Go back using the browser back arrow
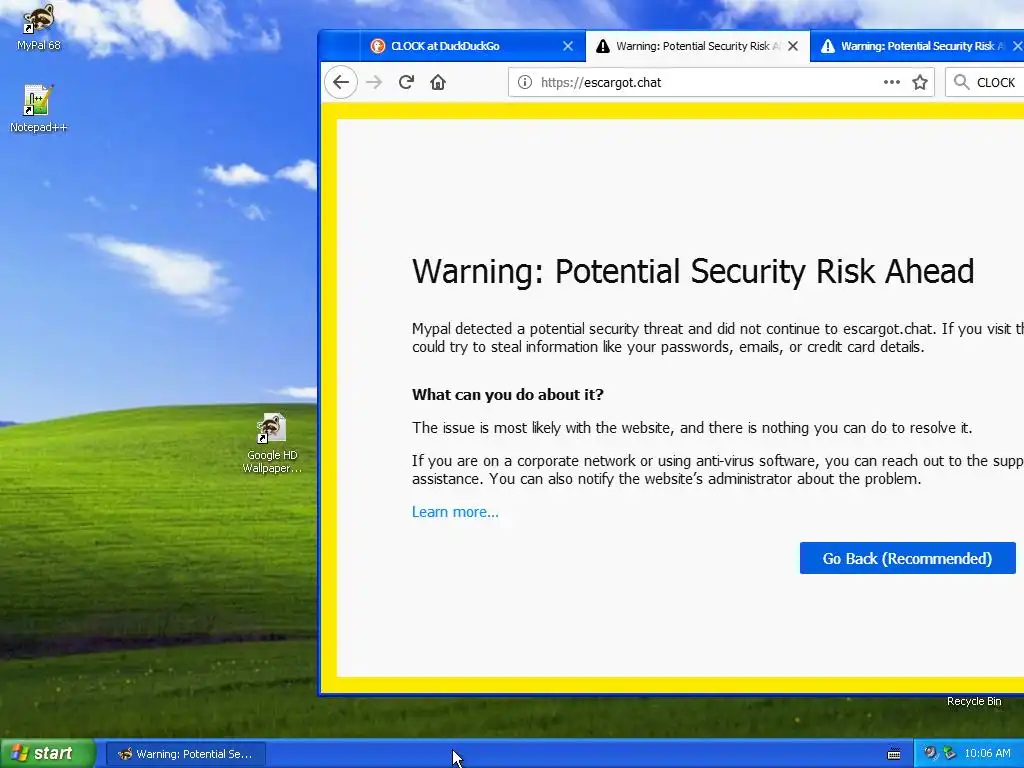The width and height of the screenshot is (1024, 768). click(x=341, y=82)
